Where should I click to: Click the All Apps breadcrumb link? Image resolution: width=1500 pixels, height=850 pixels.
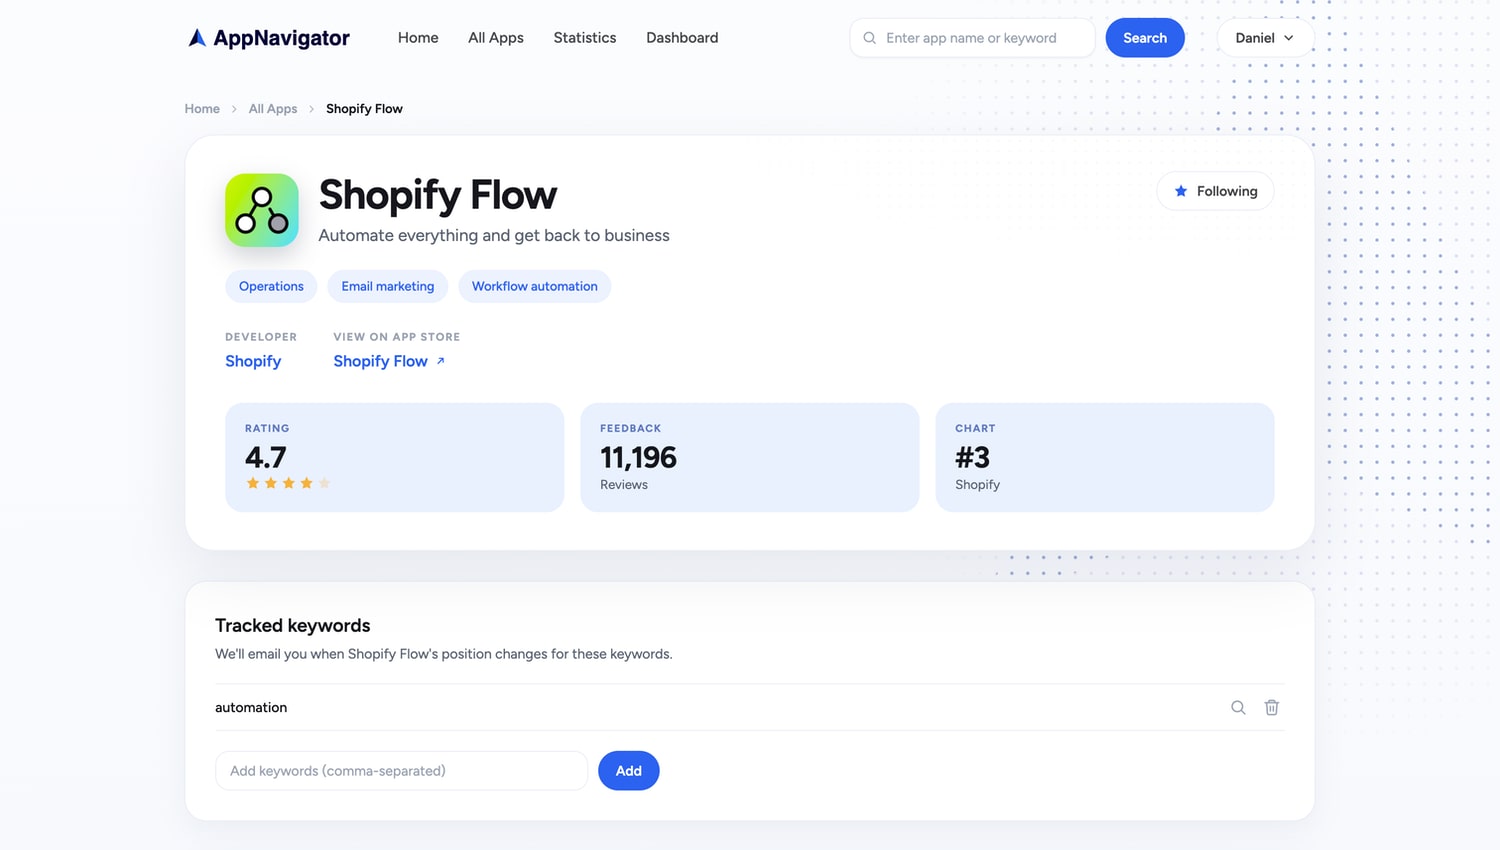273,109
